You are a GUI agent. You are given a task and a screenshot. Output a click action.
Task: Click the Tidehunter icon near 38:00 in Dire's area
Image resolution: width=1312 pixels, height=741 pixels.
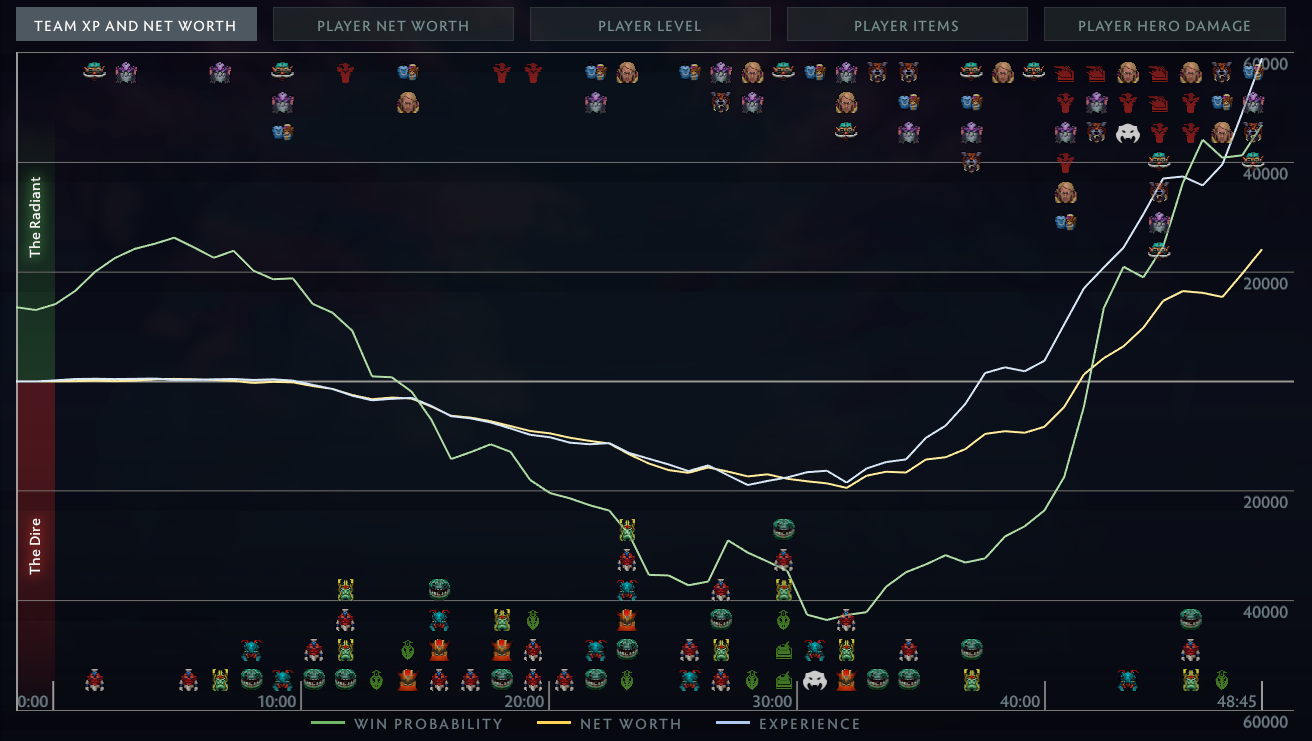(x=971, y=649)
